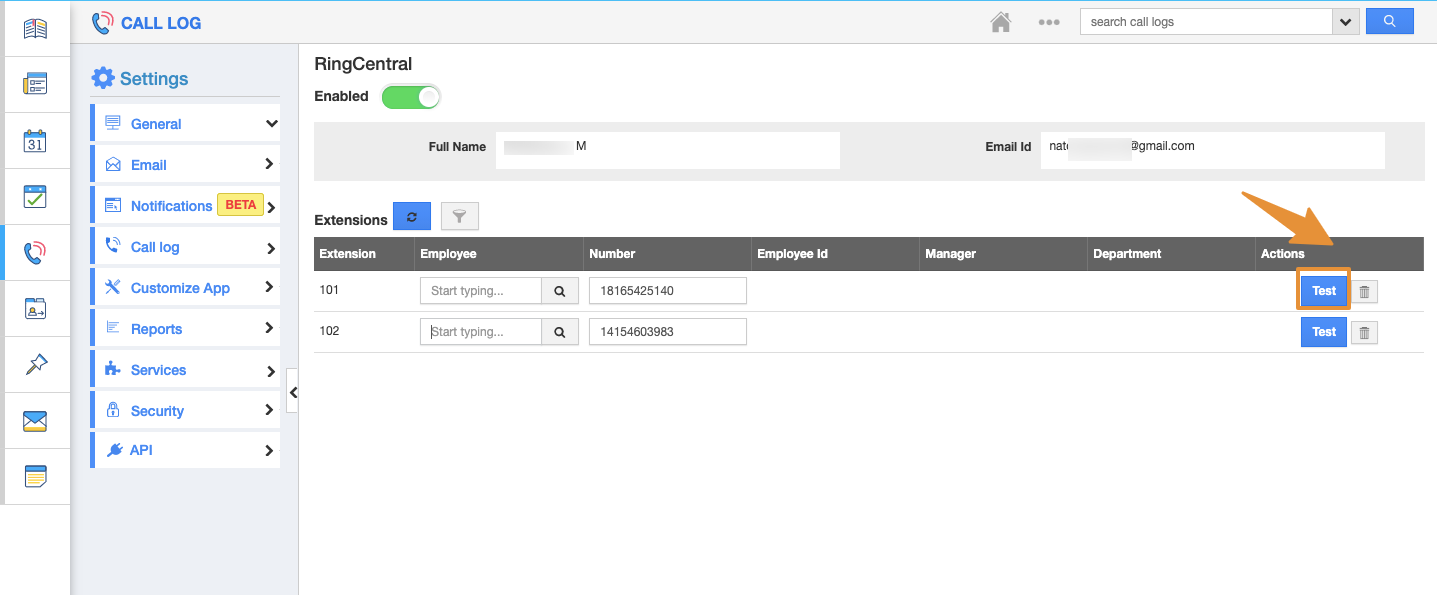This screenshot has width=1437, height=595.
Task: Open Call log in the settings menu
Action: pos(155,247)
